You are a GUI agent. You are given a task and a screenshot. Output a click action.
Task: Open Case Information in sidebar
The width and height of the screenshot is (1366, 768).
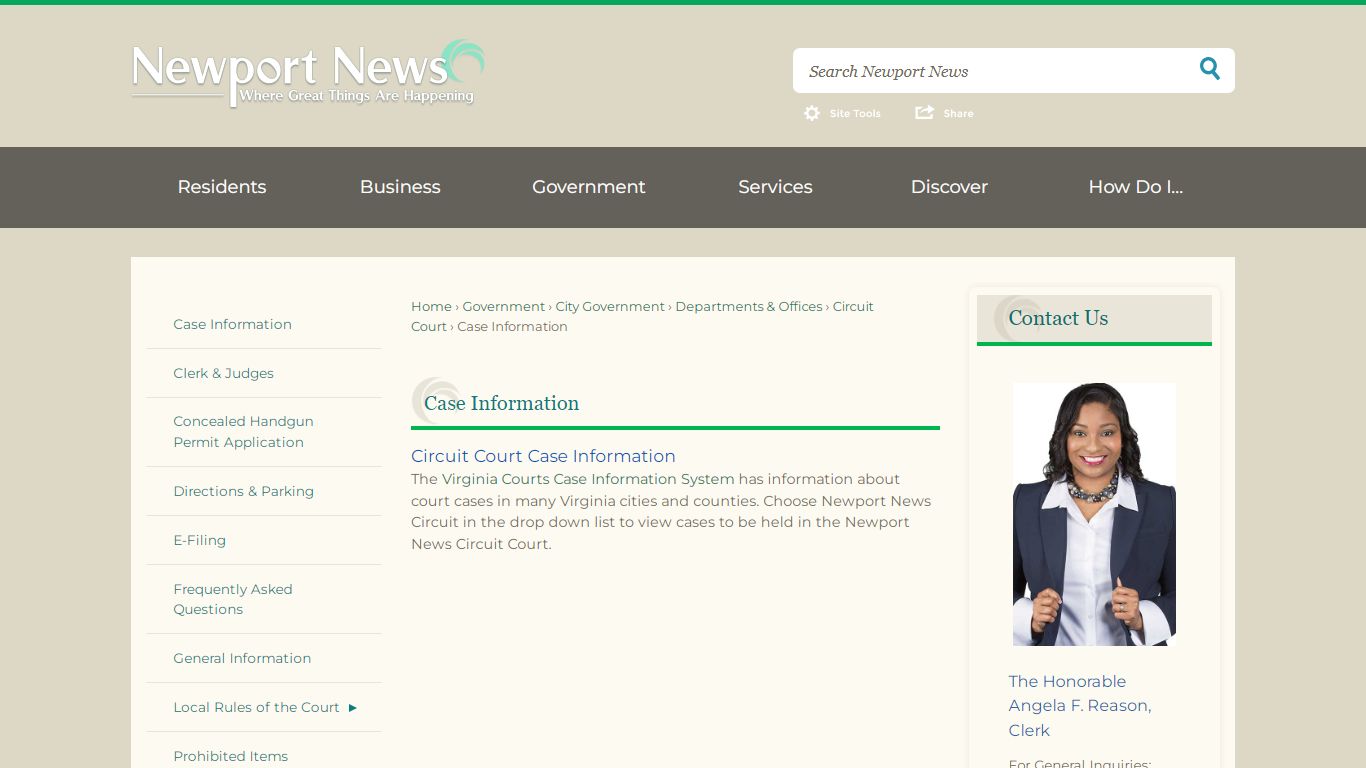pos(233,324)
